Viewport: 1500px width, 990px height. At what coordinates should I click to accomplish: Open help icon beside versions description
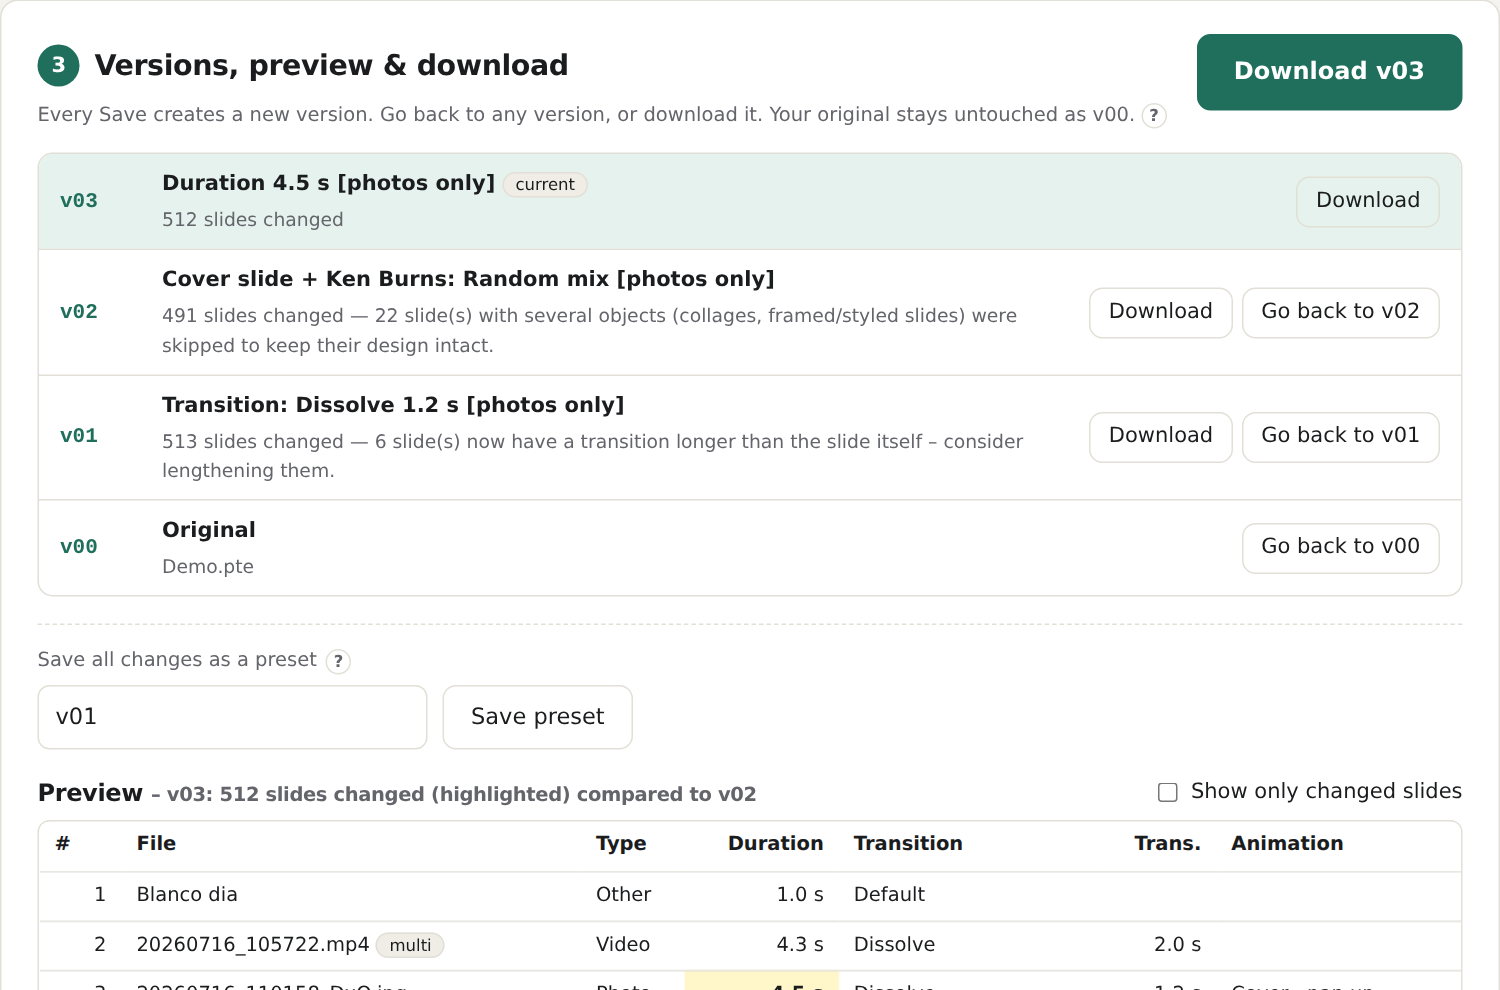pos(1154,116)
